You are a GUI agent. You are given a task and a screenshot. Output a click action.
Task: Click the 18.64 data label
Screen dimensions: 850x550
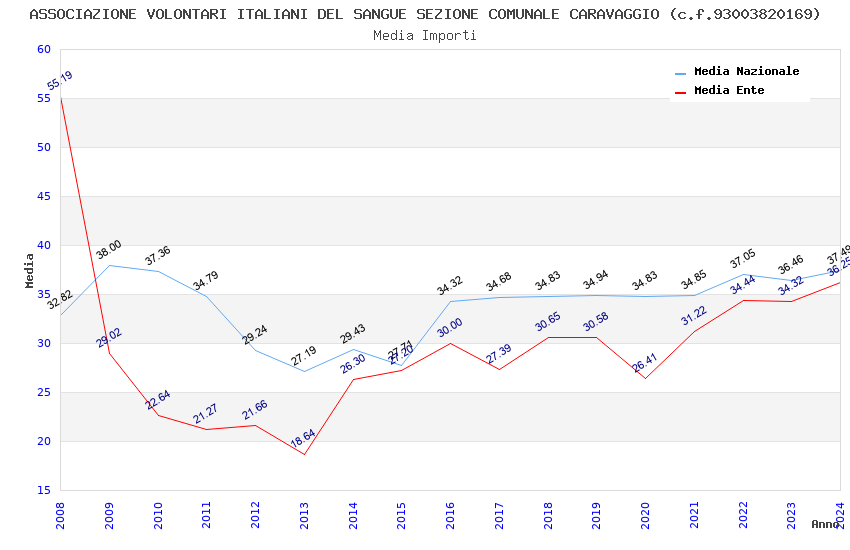[x=302, y=438]
